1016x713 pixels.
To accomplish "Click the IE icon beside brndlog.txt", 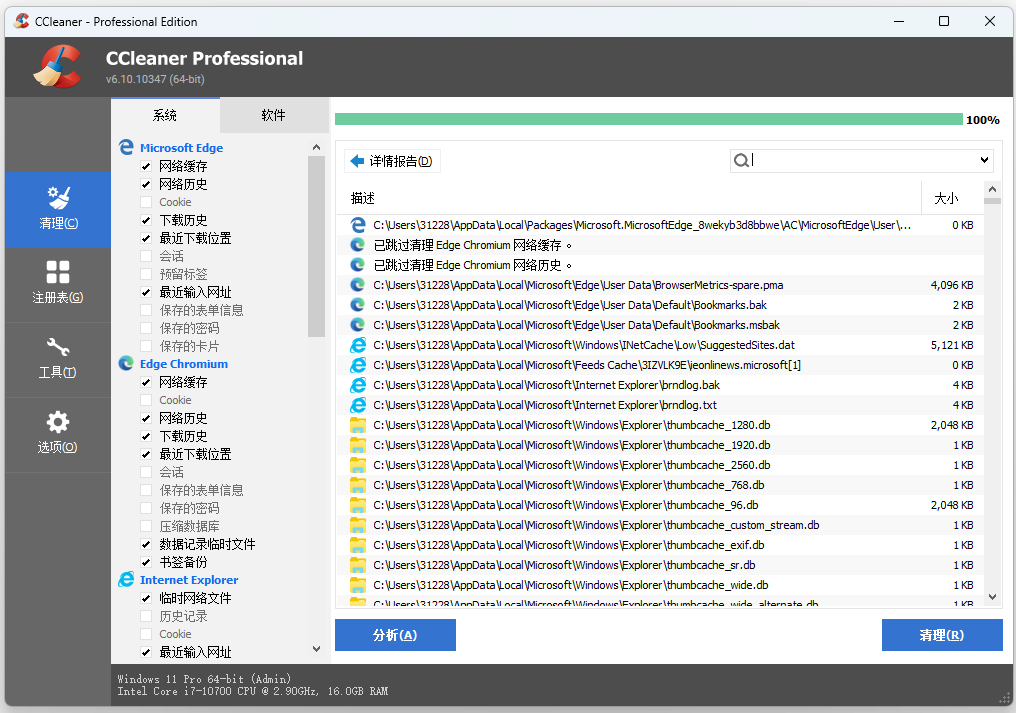I will pyautogui.click(x=358, y=406).
